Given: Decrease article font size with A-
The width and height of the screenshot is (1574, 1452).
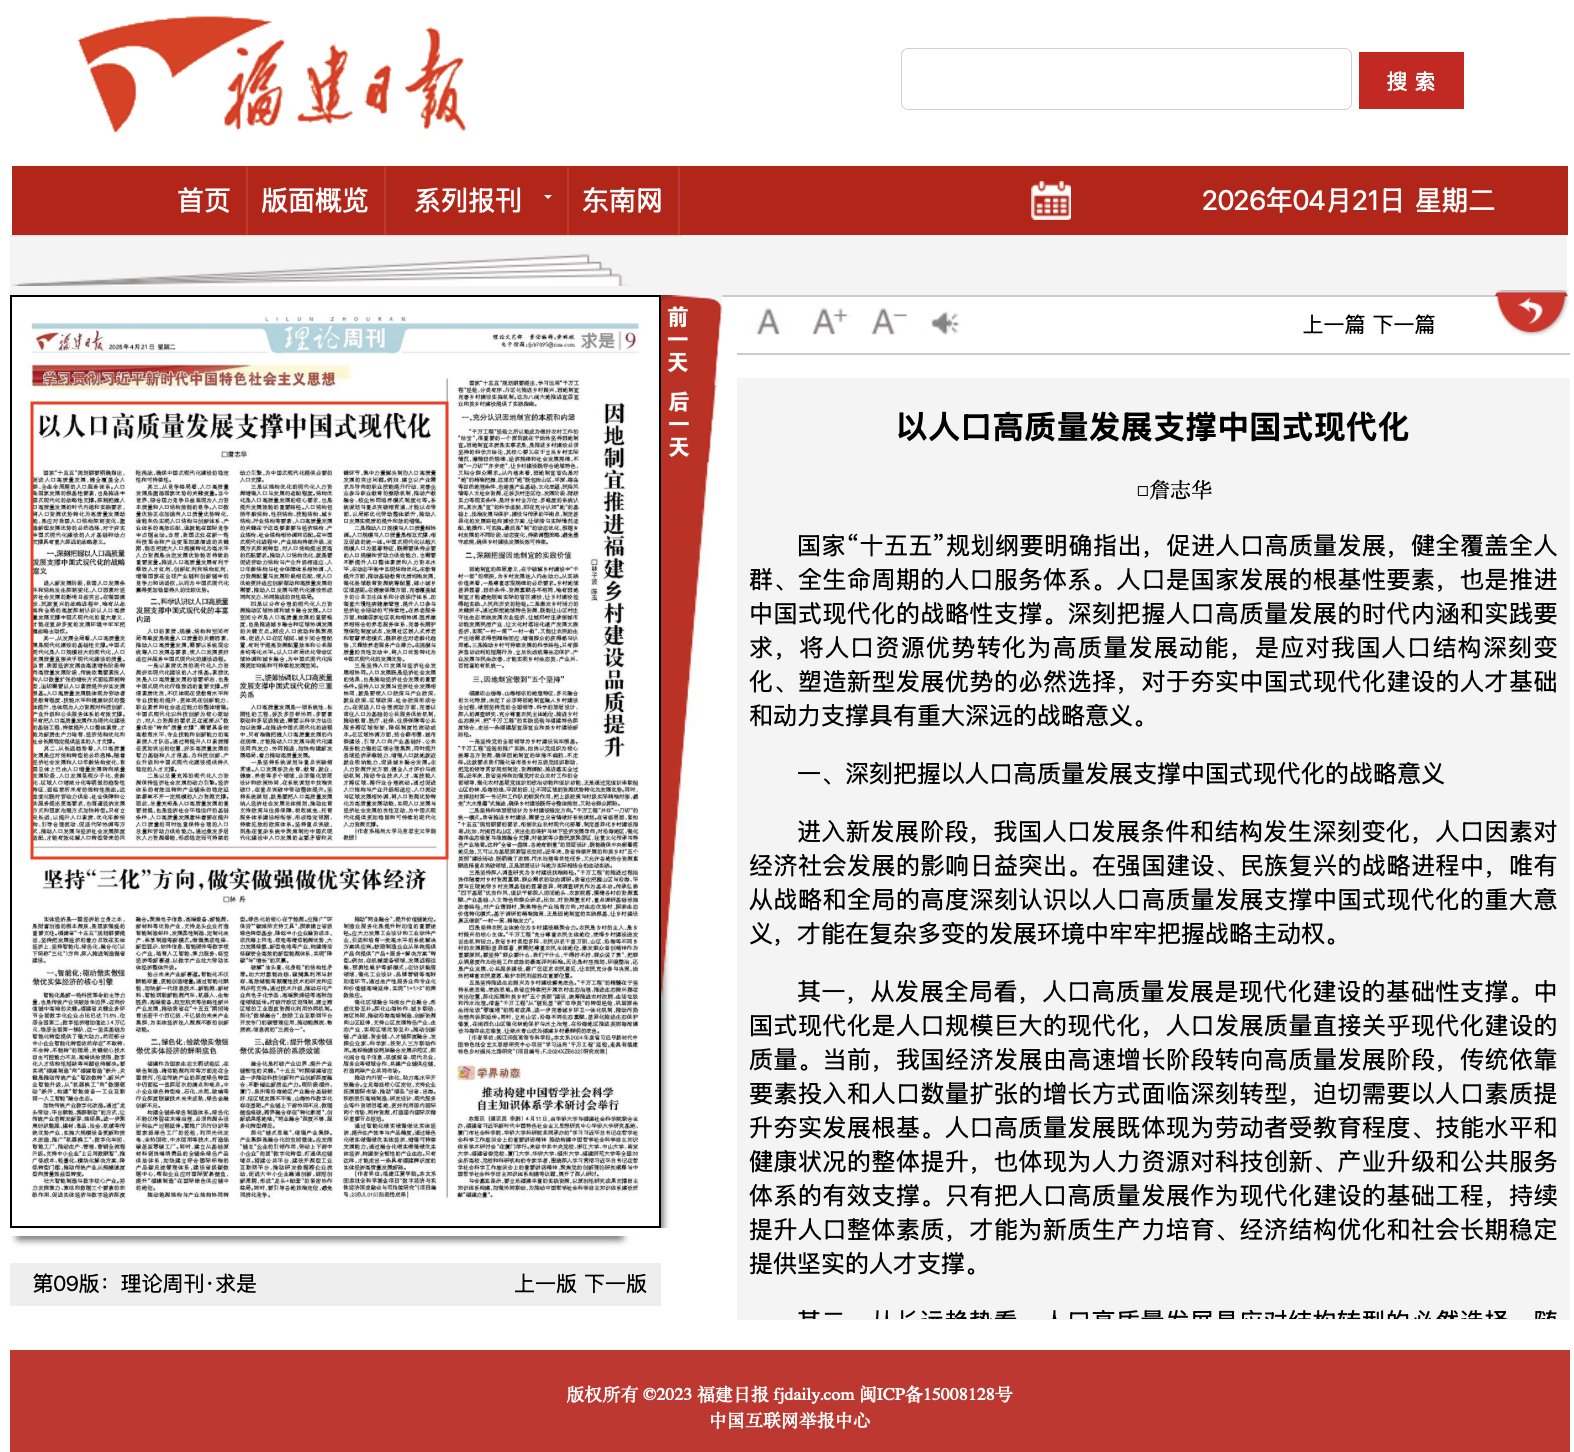Looking at the screenshot, I should pos(888,322).
